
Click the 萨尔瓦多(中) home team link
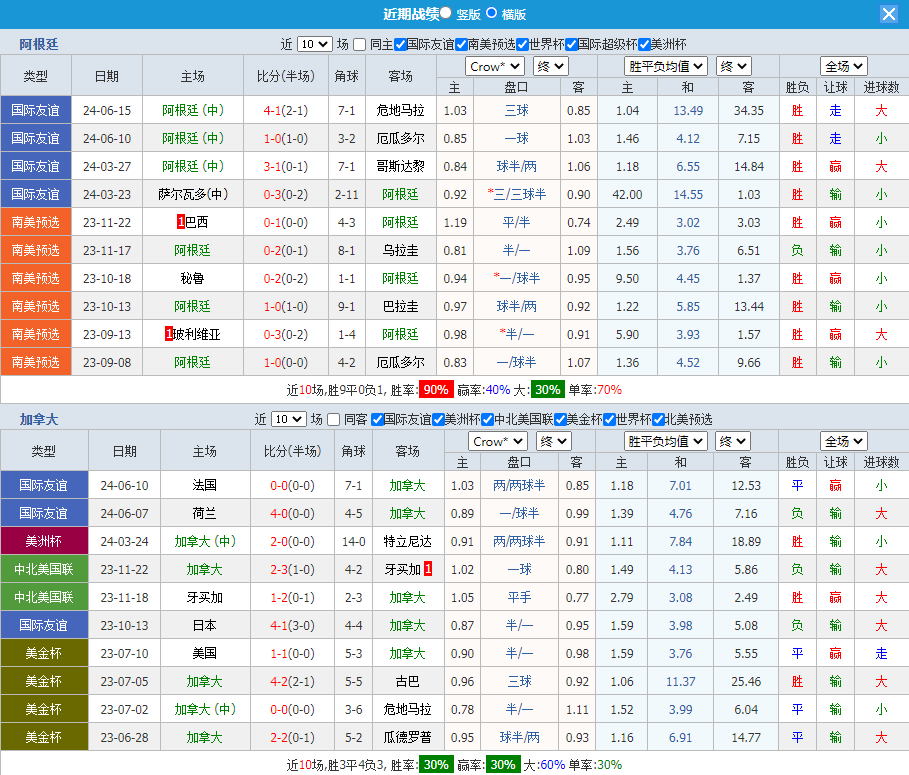click(x=193, y=194)
